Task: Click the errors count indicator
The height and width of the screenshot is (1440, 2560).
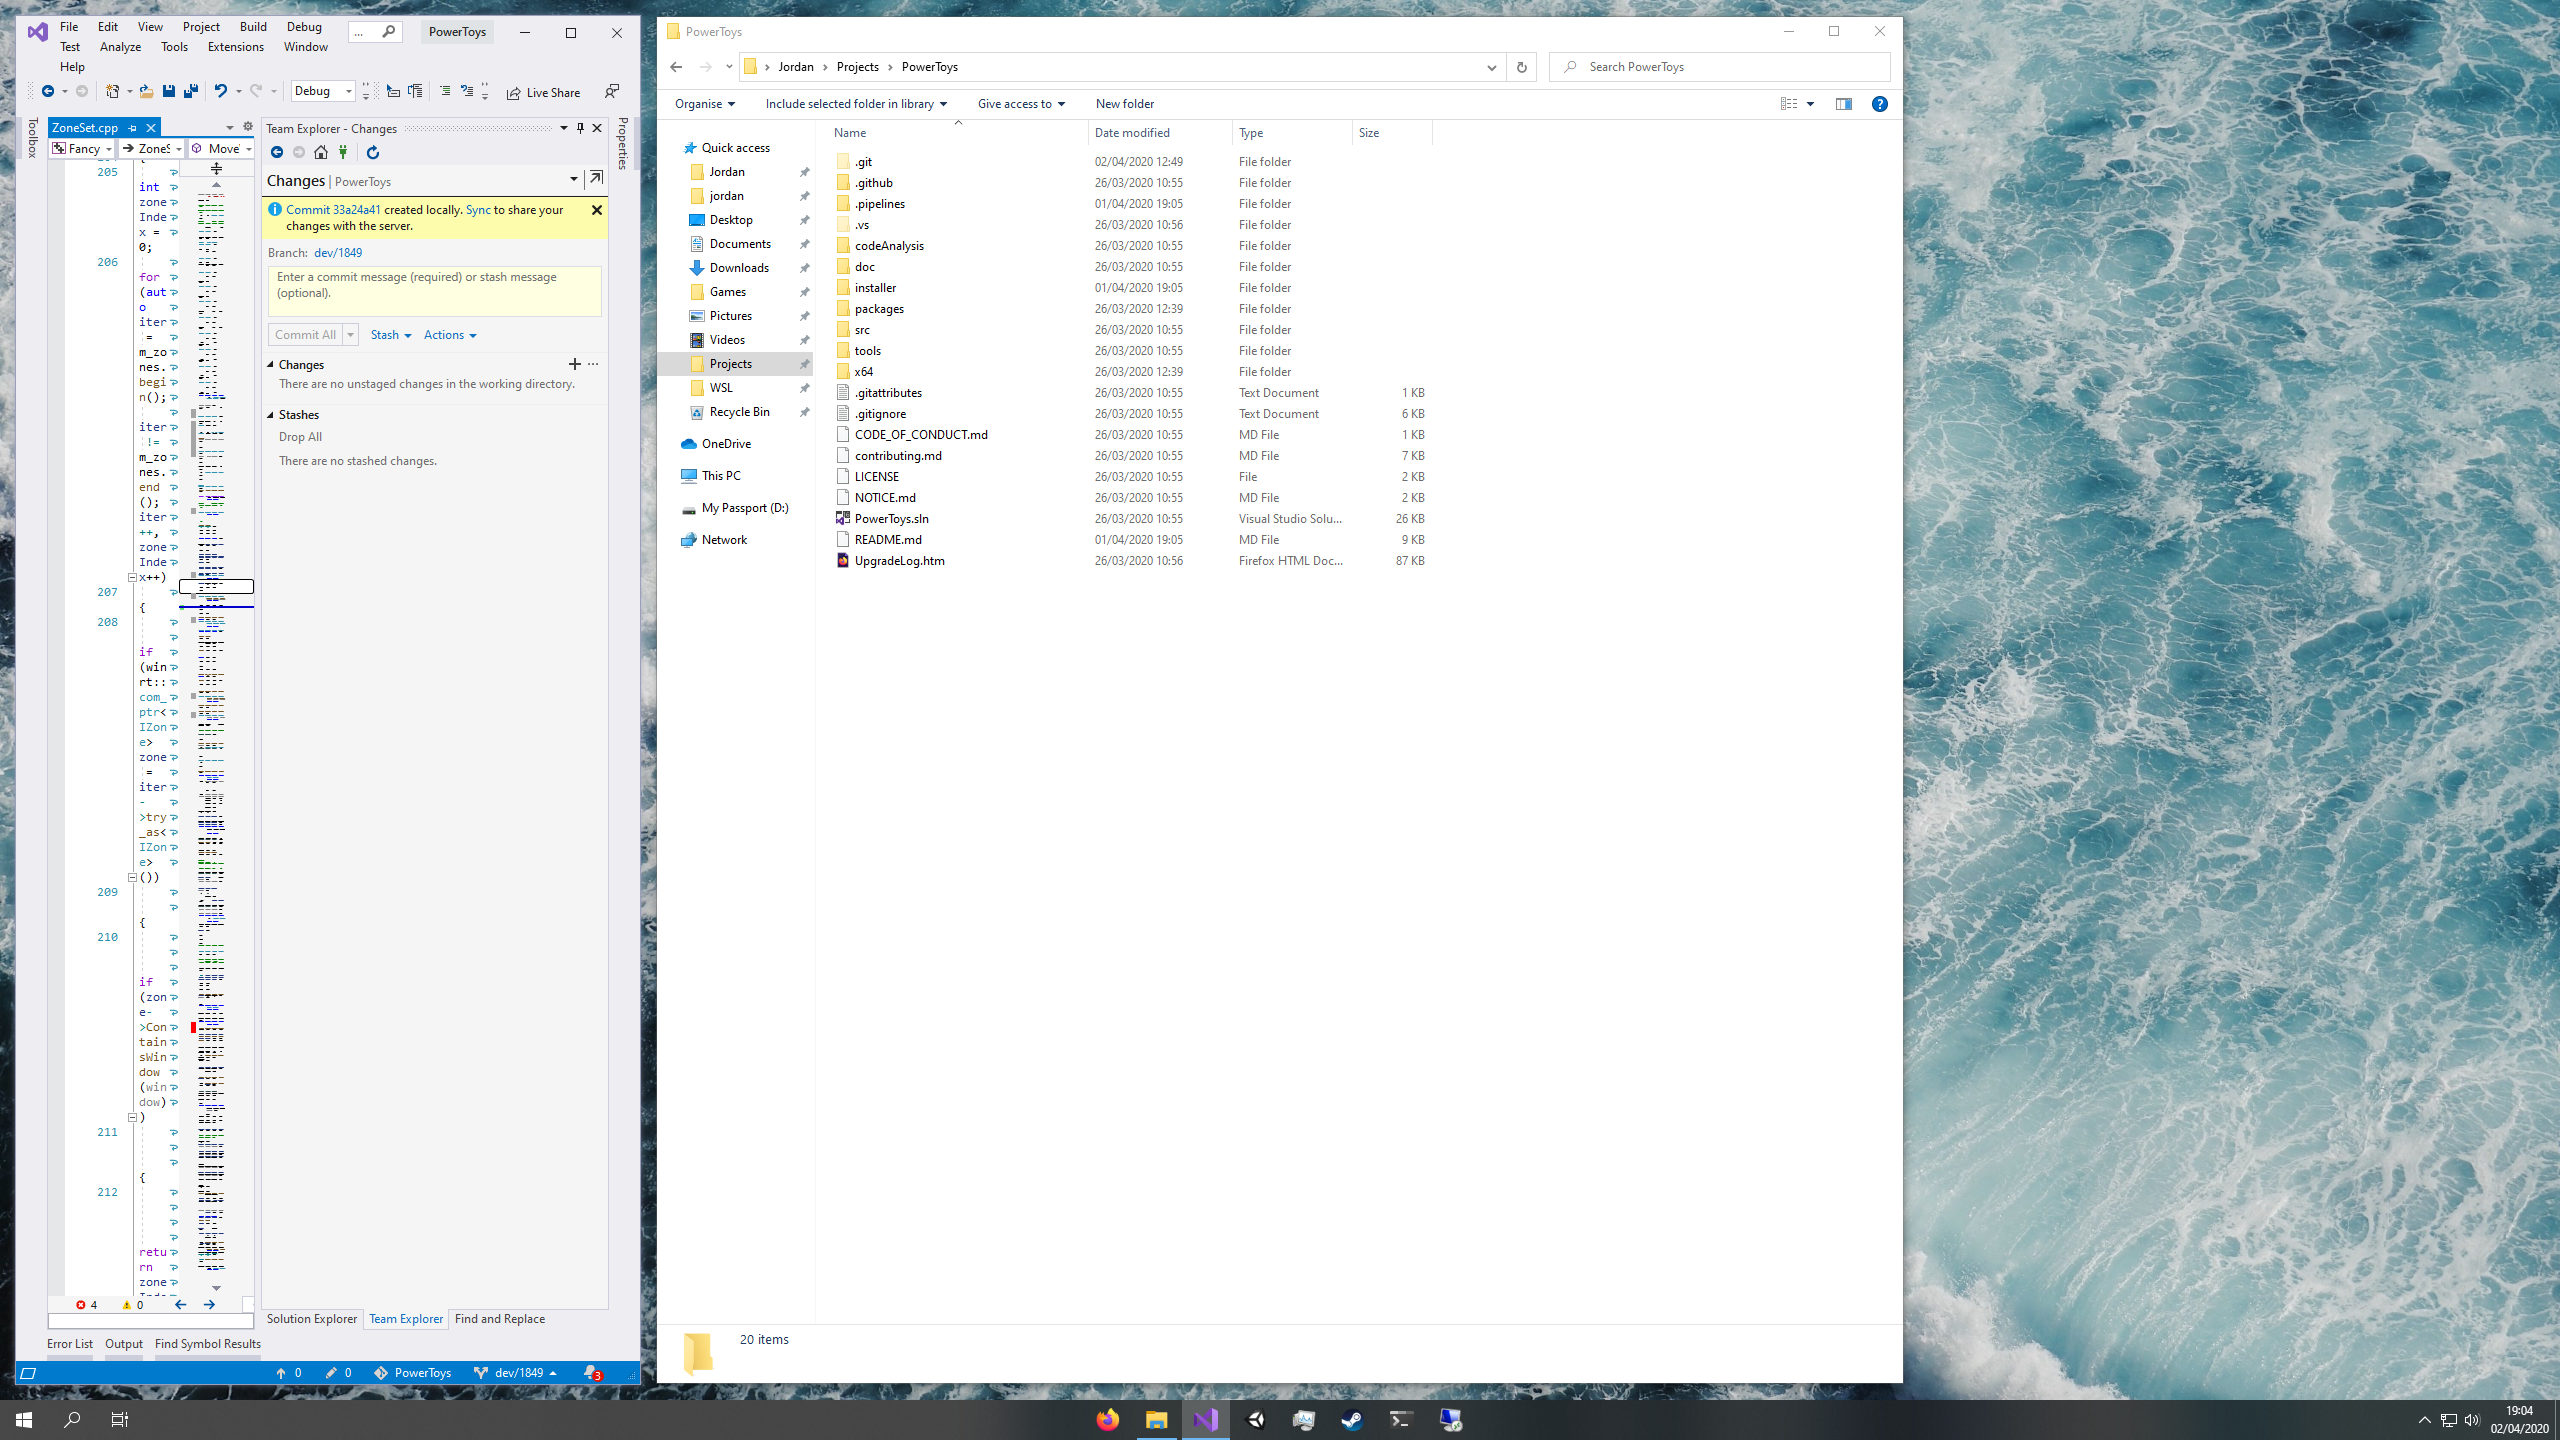Action: [x=87, y=1305]
